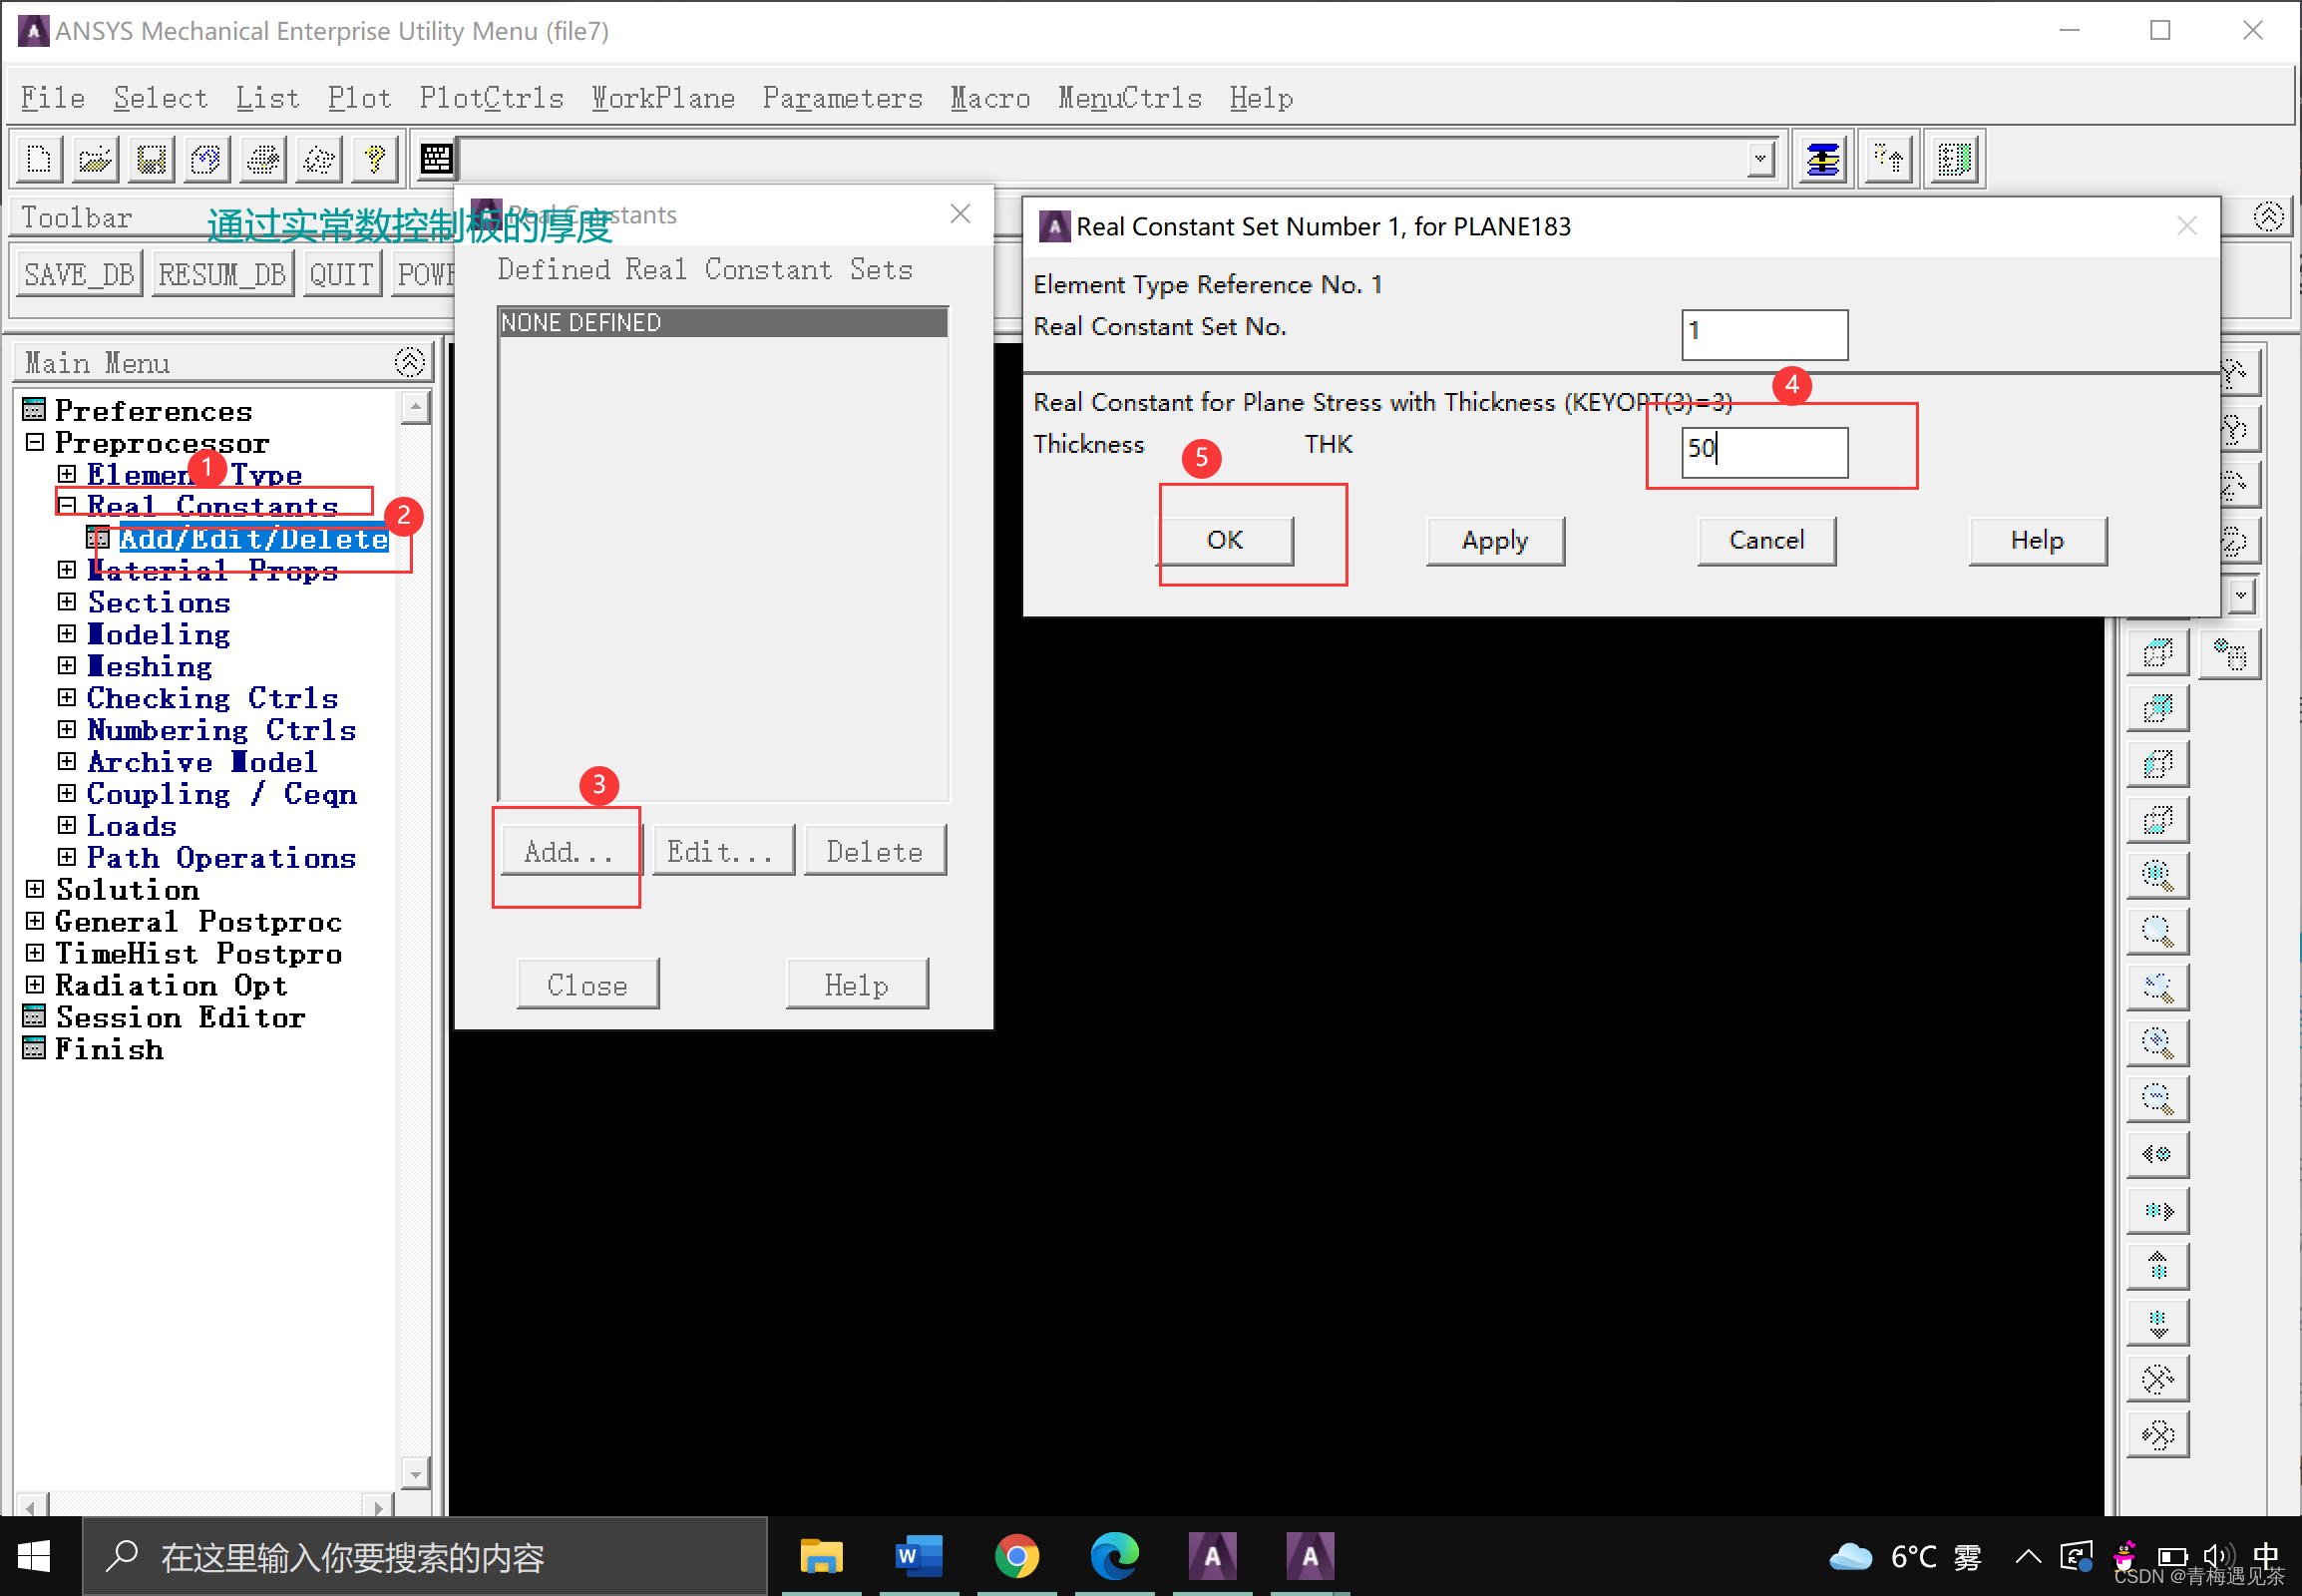2302x1596 pixels.
Task: Click the New Analysis toolbar icon
Action: tap(39, 159)
